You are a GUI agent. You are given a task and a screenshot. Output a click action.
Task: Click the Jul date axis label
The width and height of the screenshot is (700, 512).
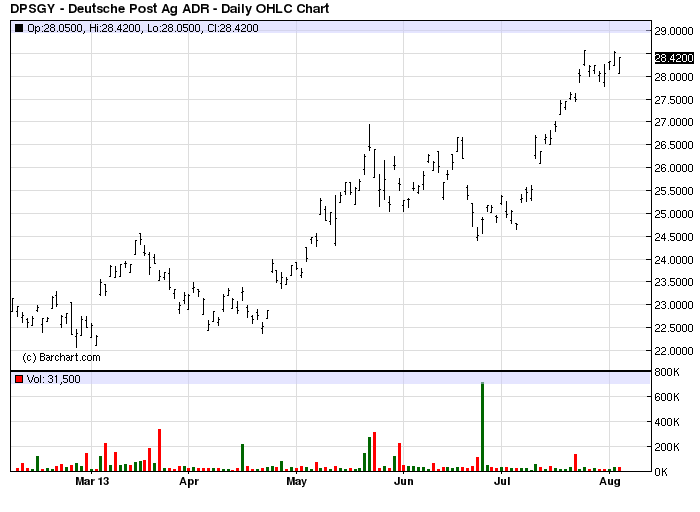pos(502,481)
